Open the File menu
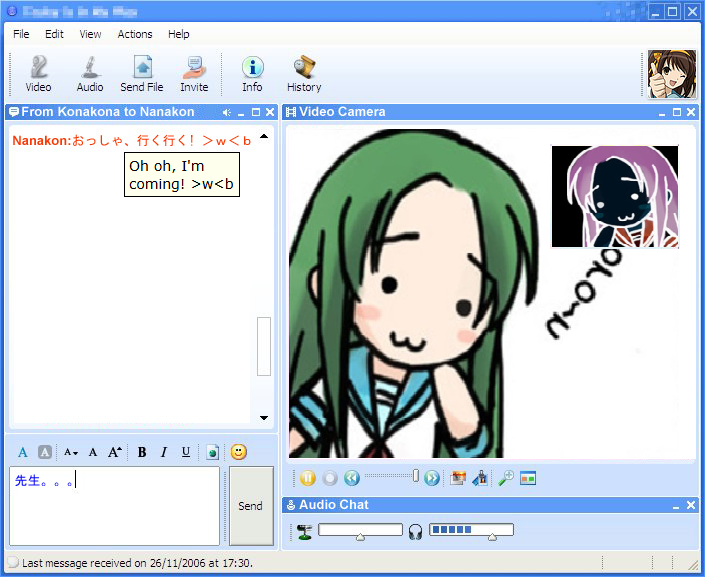This screenshot has height=577, width=705. click(21, 34)
